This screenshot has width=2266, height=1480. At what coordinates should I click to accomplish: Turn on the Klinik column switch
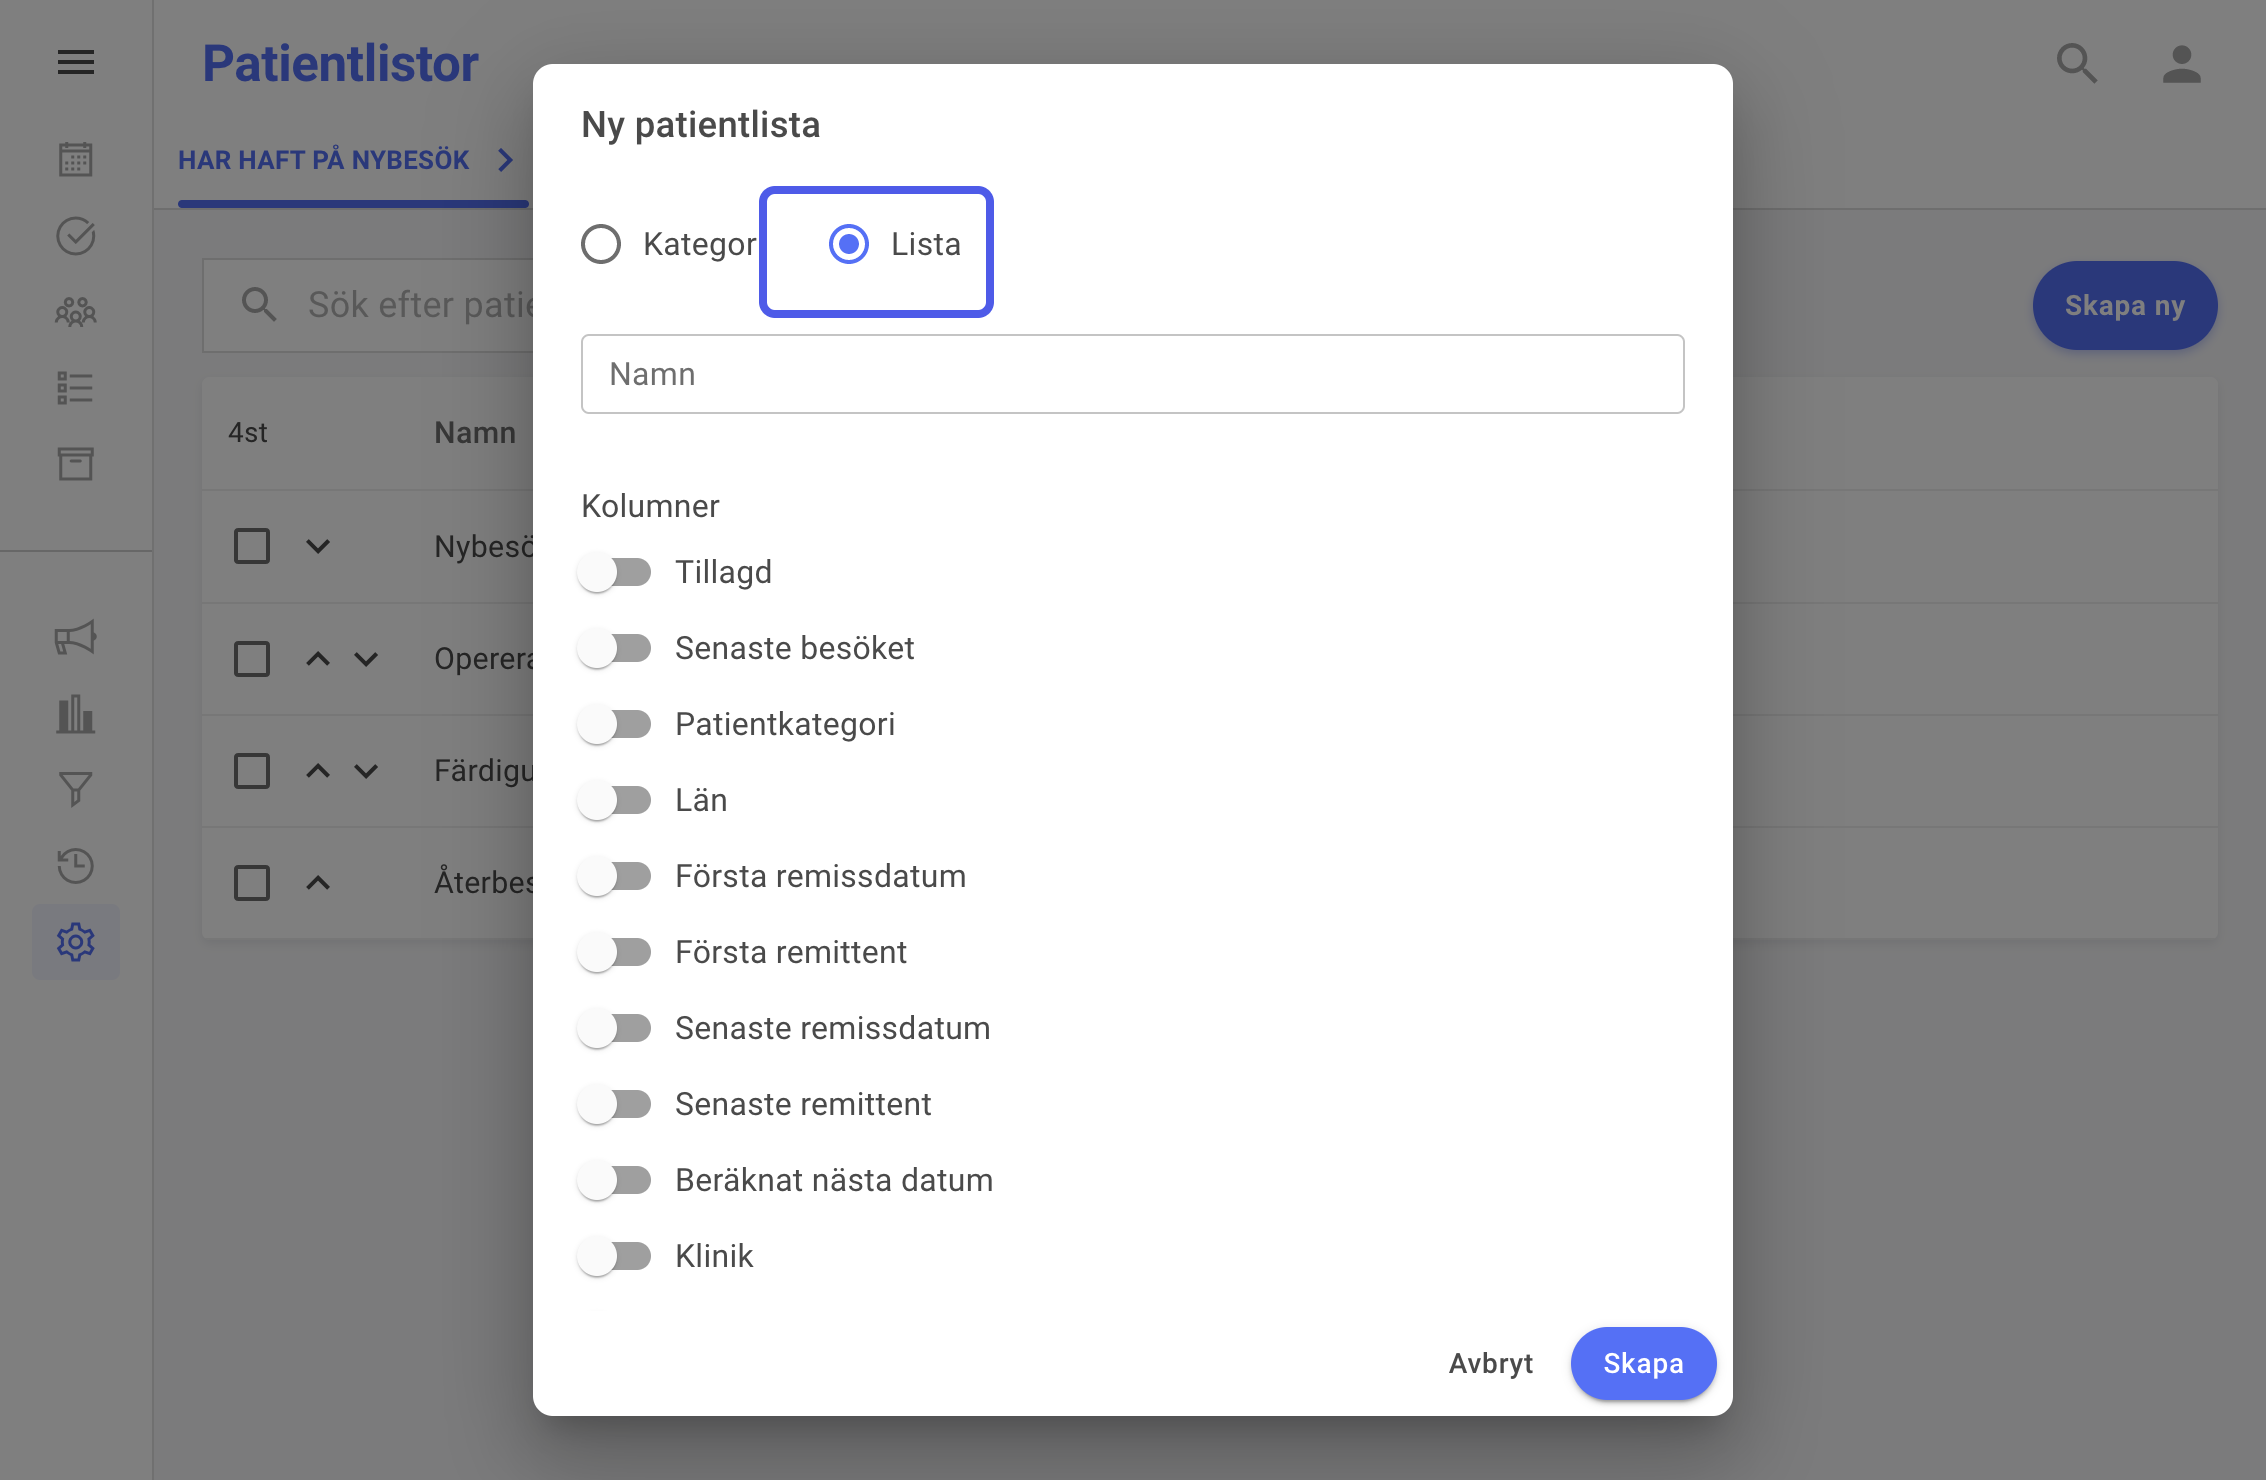pos(615,1256)
